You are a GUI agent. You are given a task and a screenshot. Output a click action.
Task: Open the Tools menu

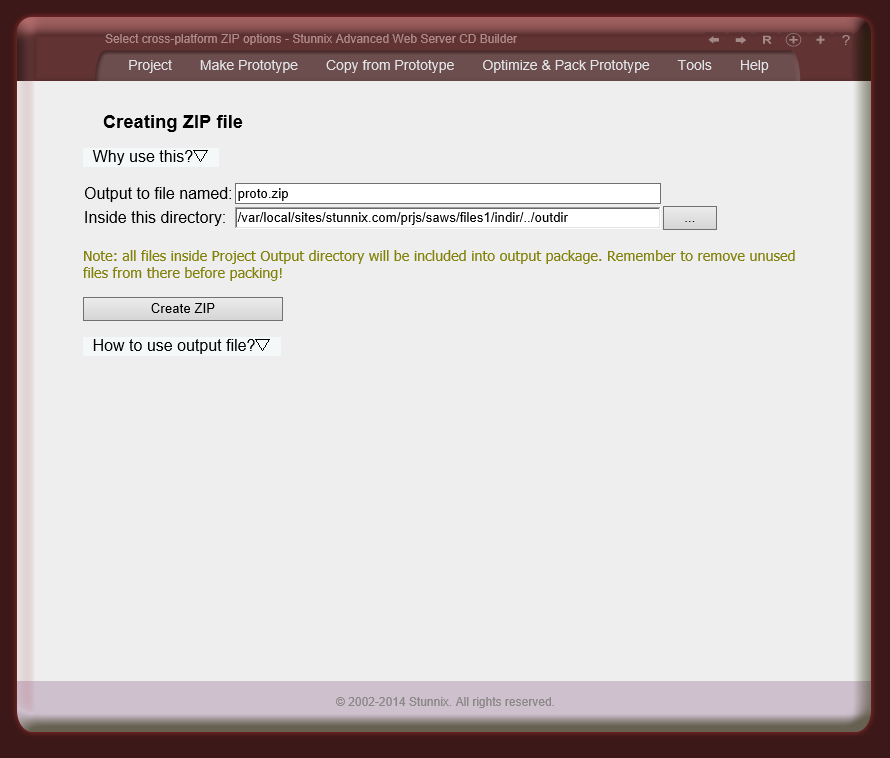pyautogui.click(x=694, y=65)
